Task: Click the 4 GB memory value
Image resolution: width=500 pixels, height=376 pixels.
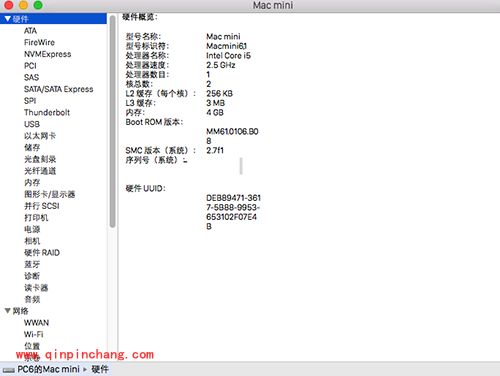Action: tap(215, 112)
